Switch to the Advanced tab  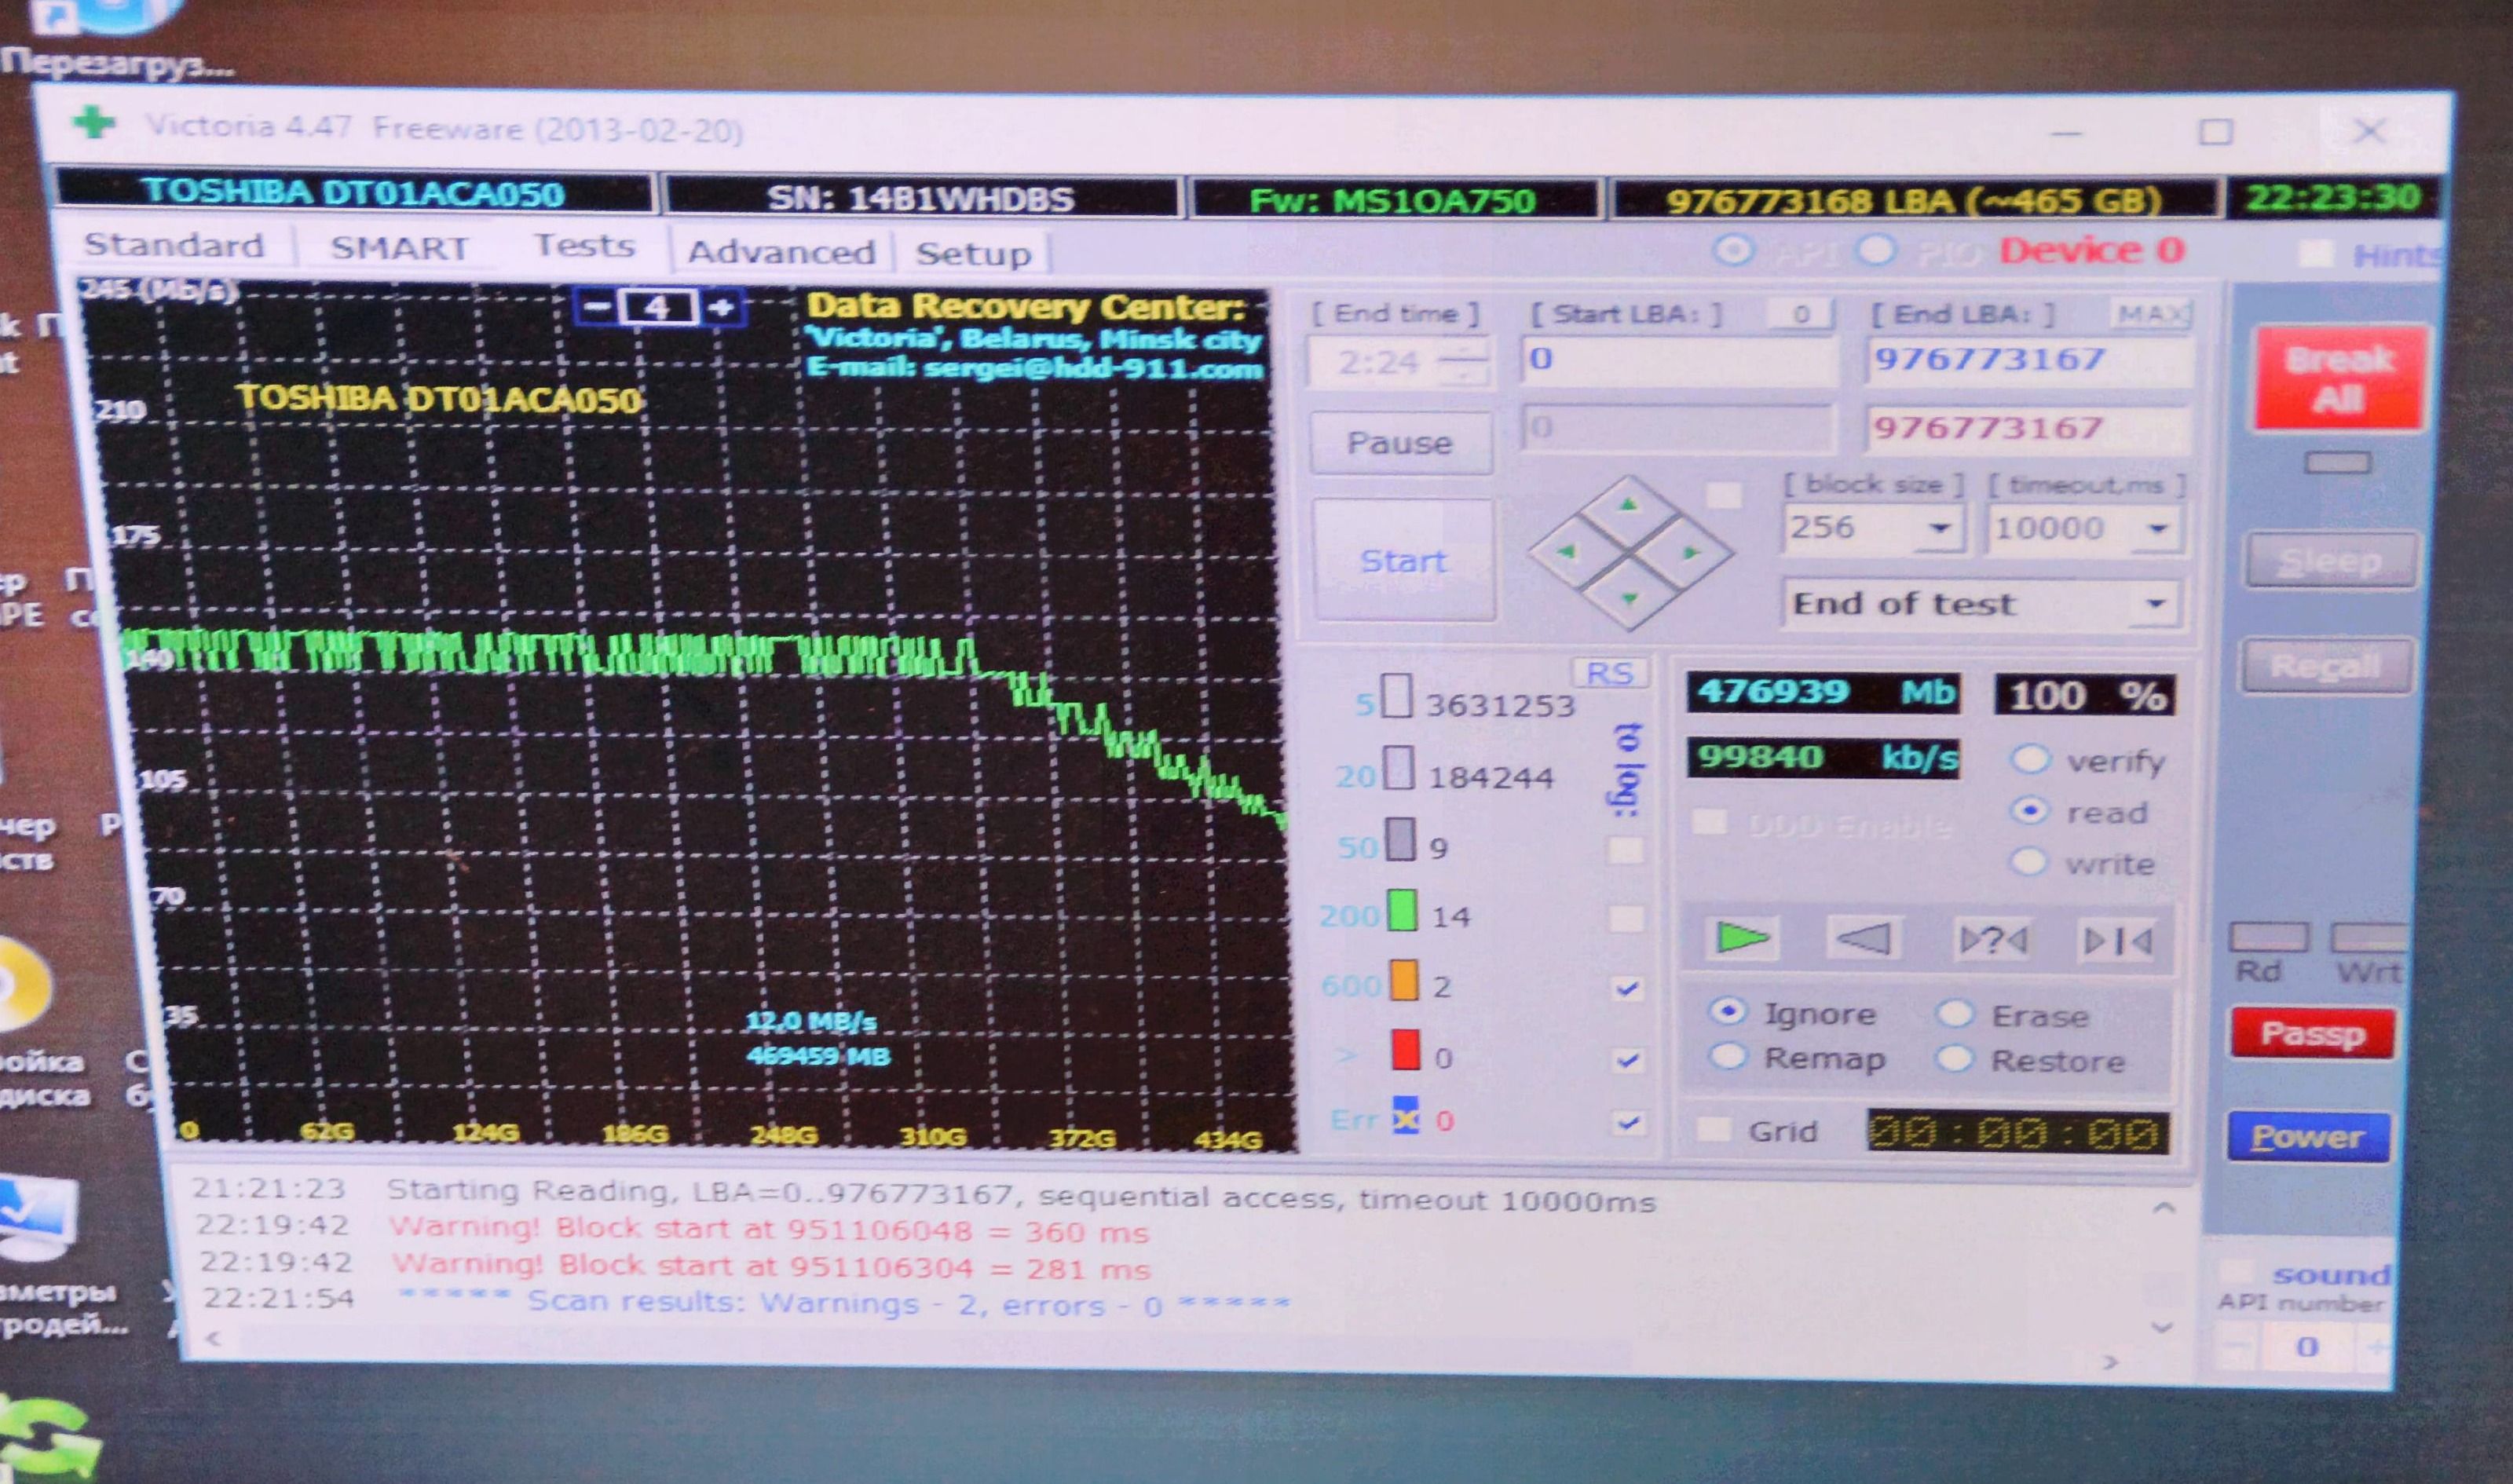pyautogui.click(x=782, y=252)
